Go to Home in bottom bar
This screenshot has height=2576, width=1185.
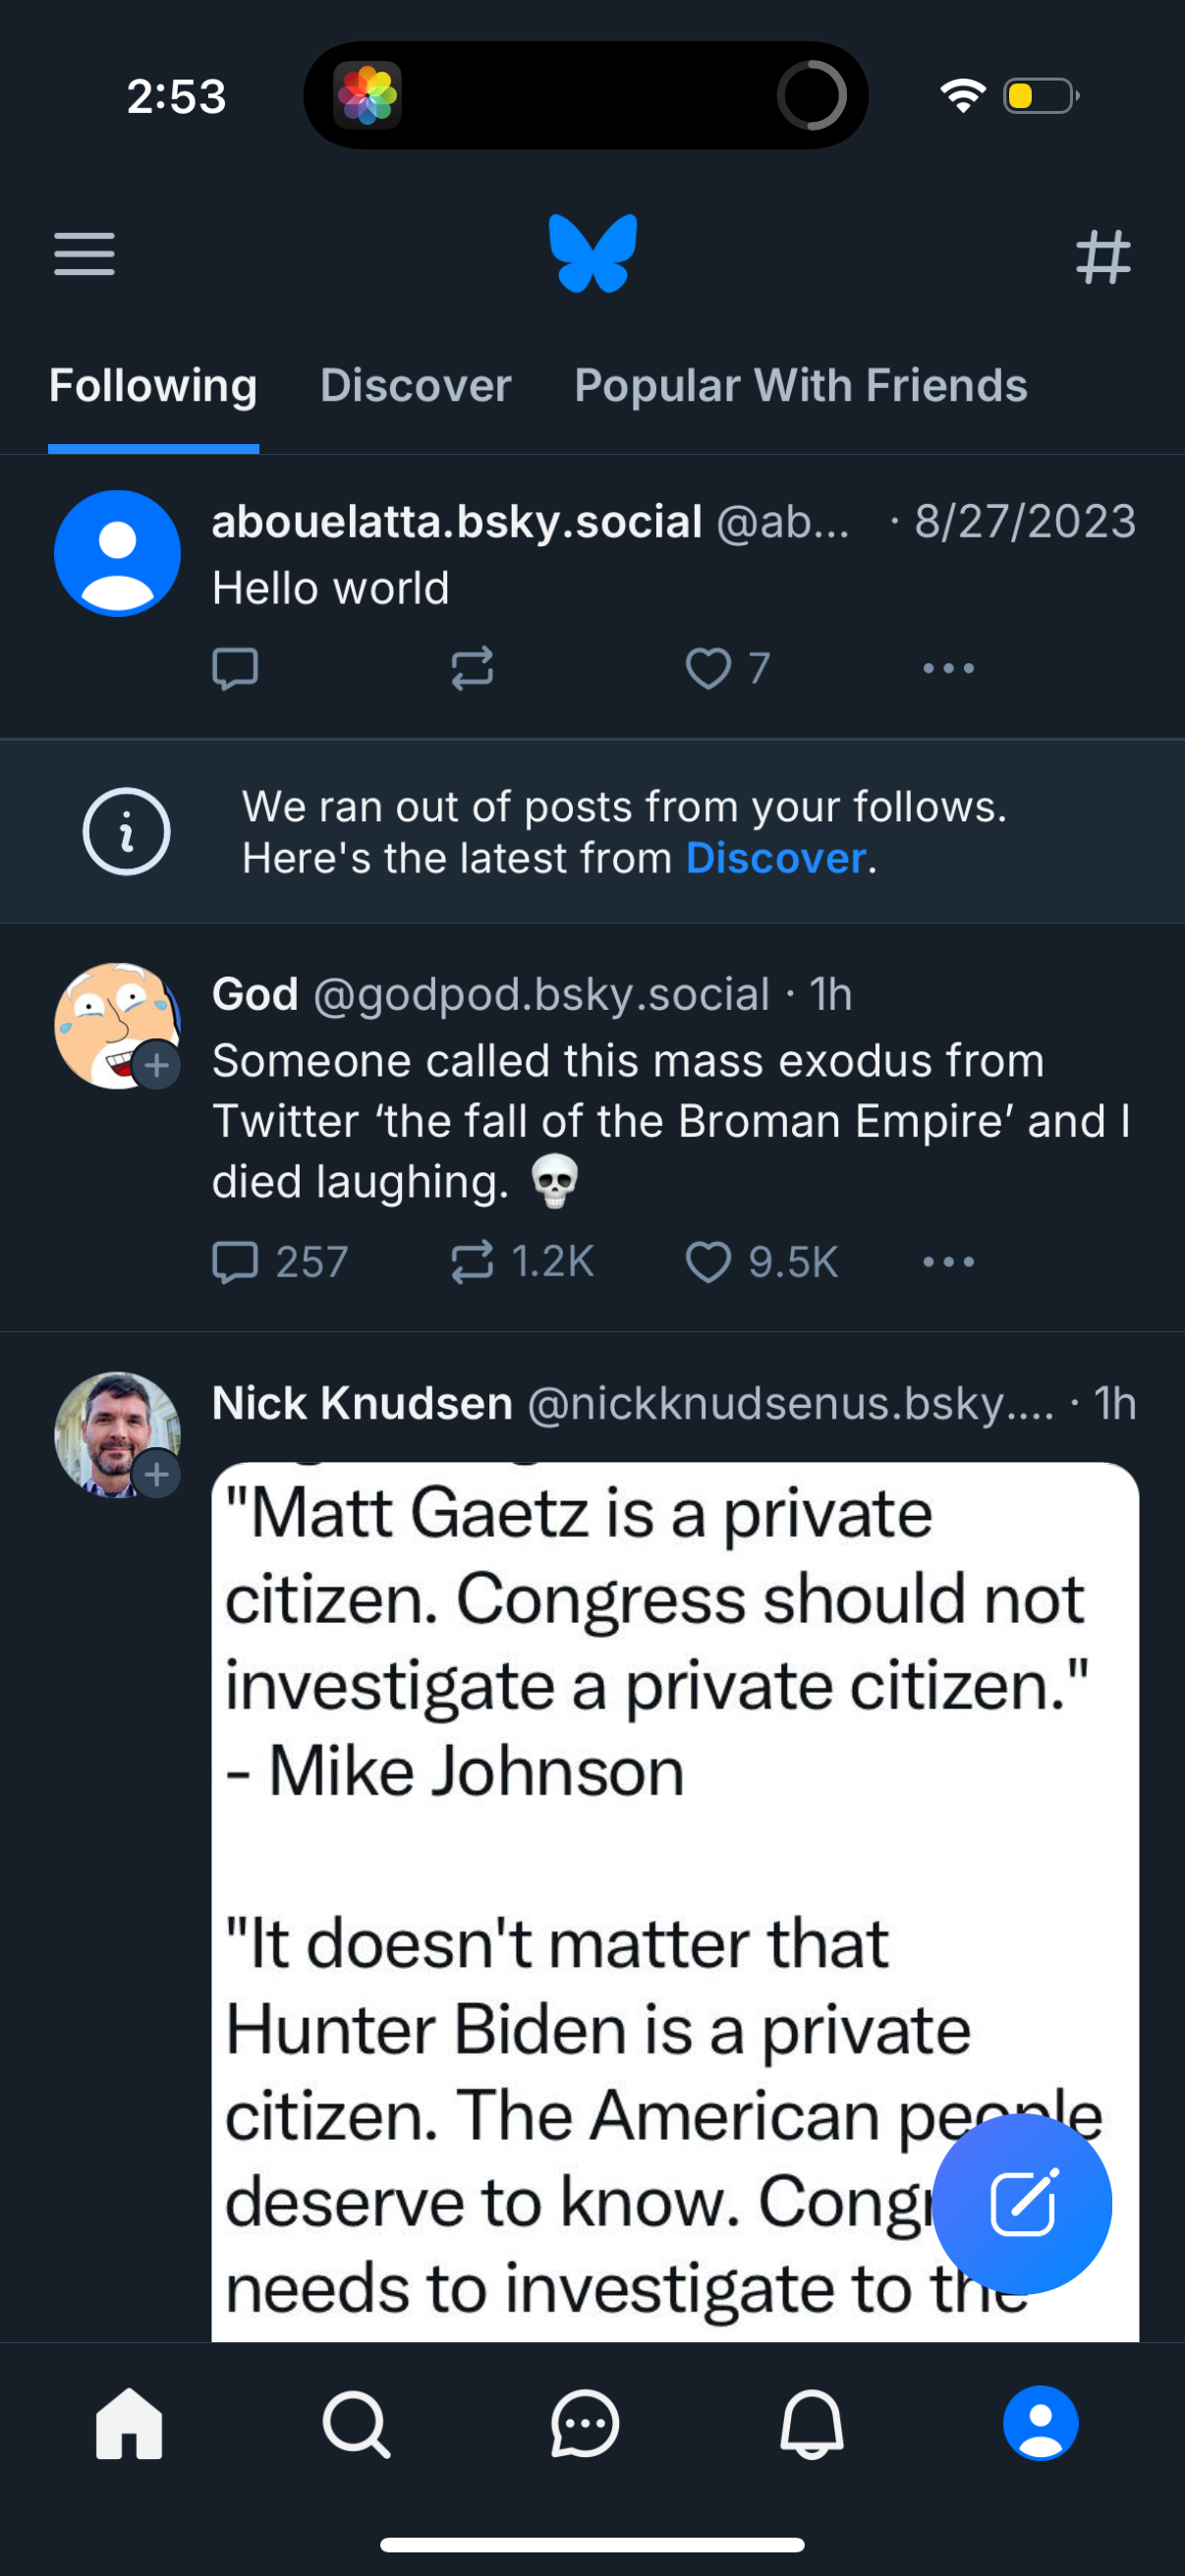pos(129,2424)
